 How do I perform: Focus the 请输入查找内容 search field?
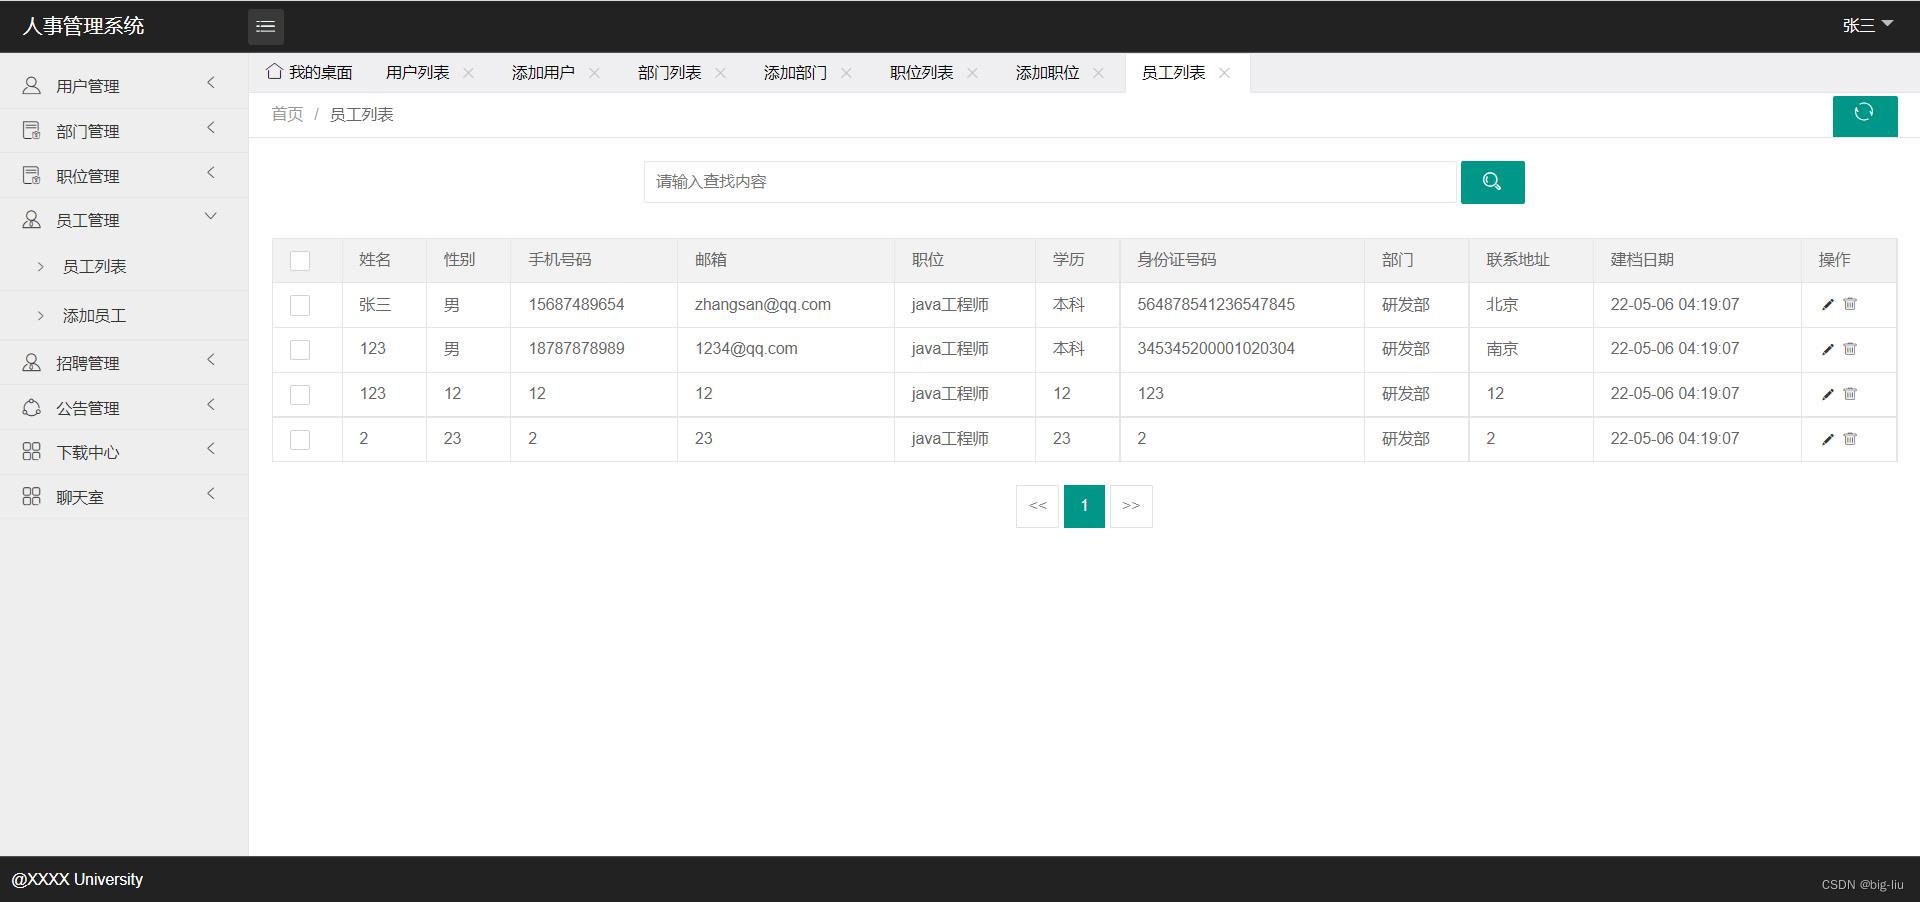click(1050, 182)
